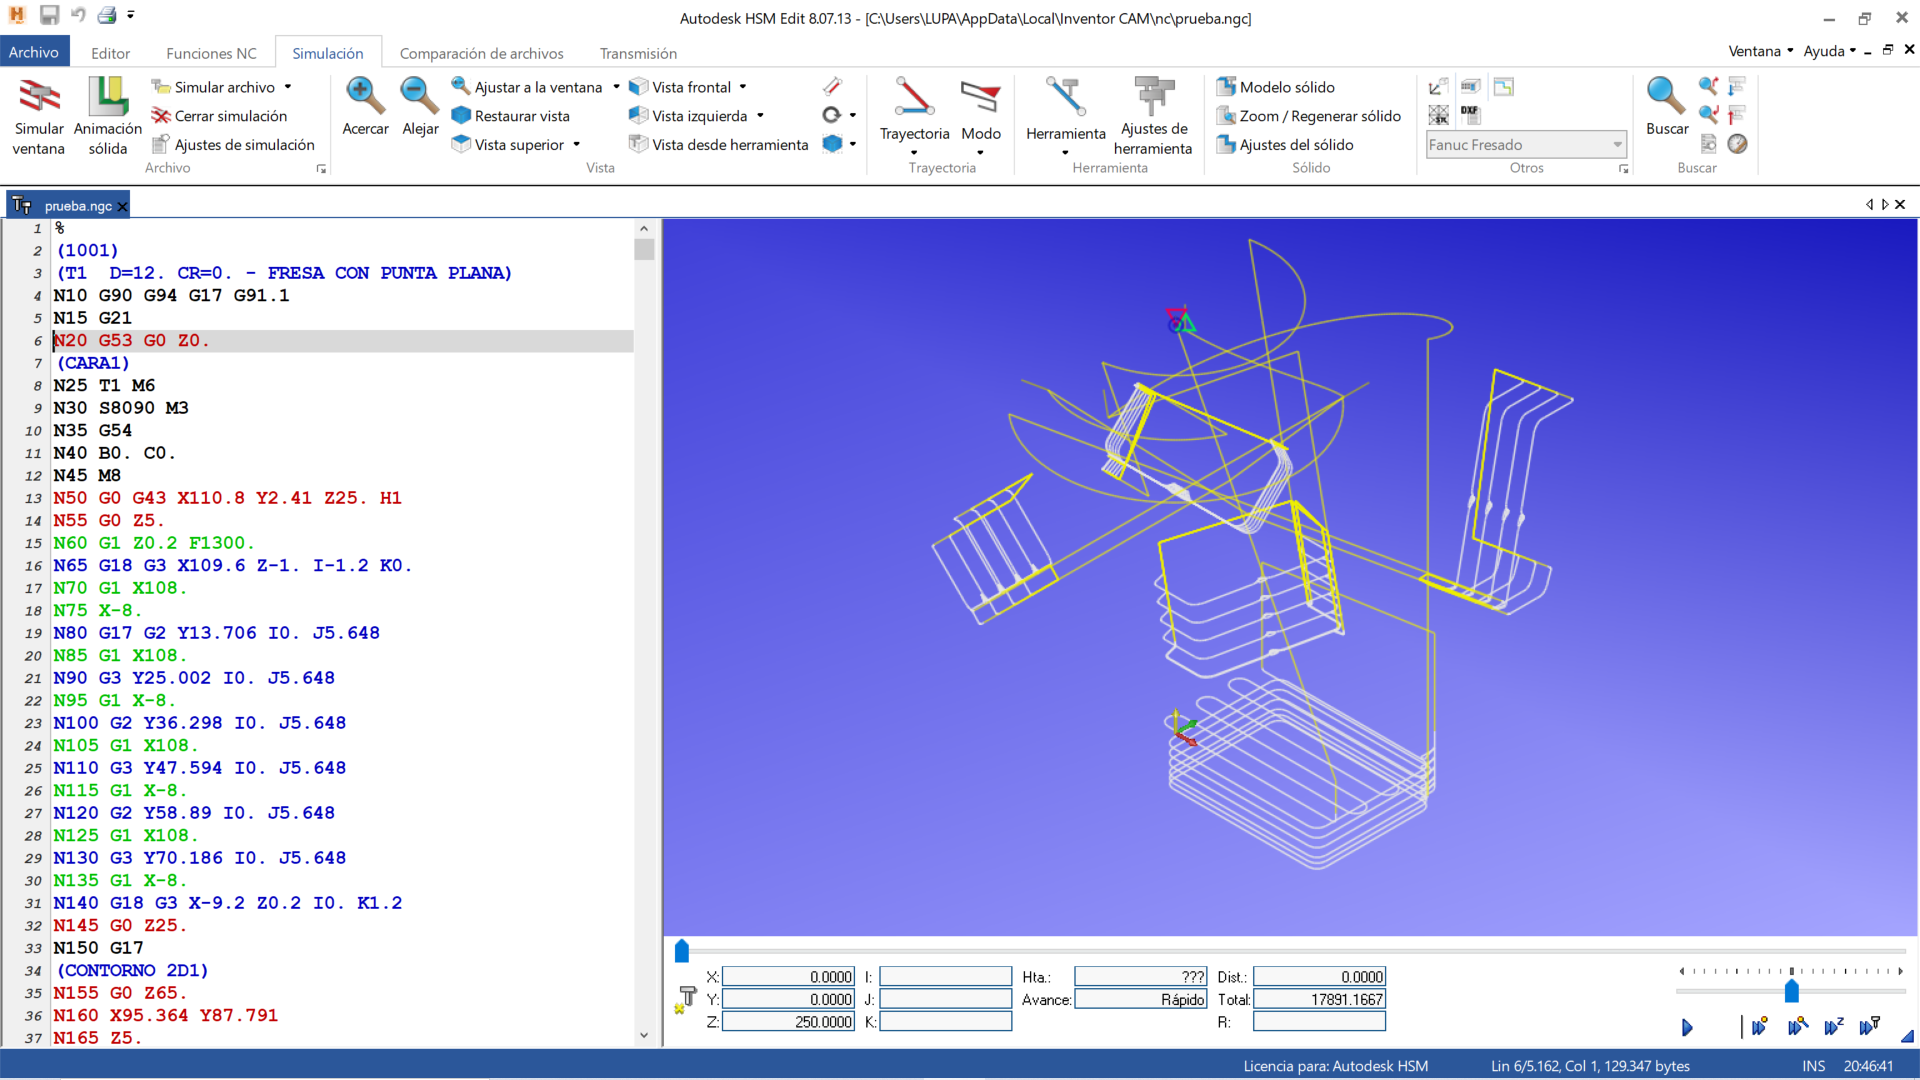Click the simulation speed slider handle
1920x1080 pixels.
pyautogui.click(x=1791, y=991)
